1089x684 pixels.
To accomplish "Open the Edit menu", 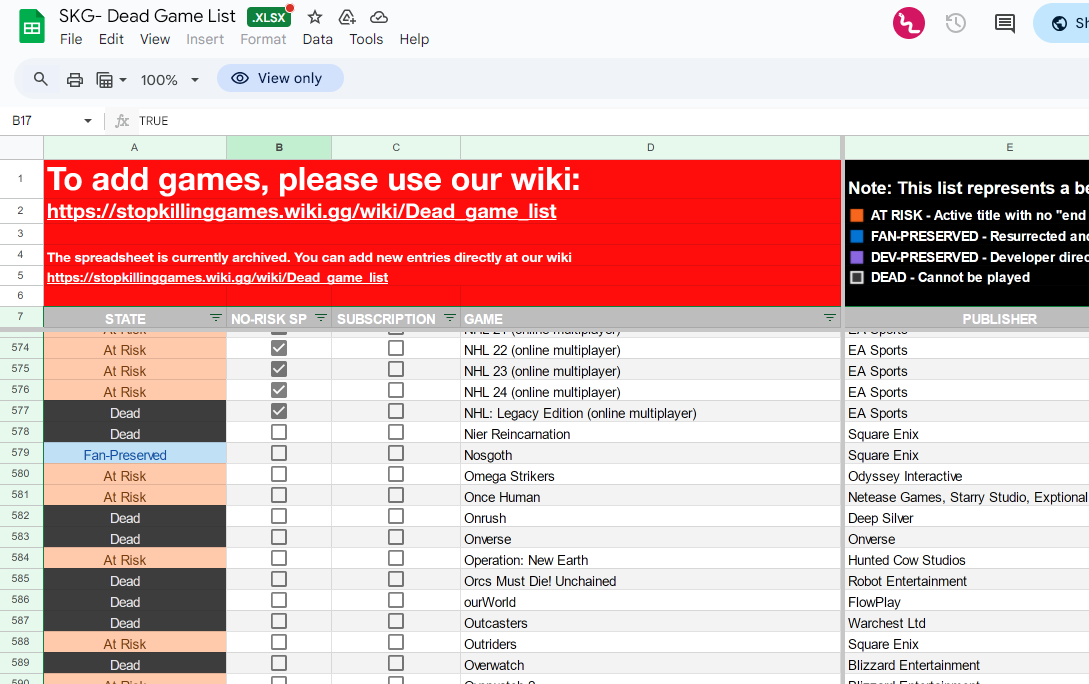I will tap(111, 40).
